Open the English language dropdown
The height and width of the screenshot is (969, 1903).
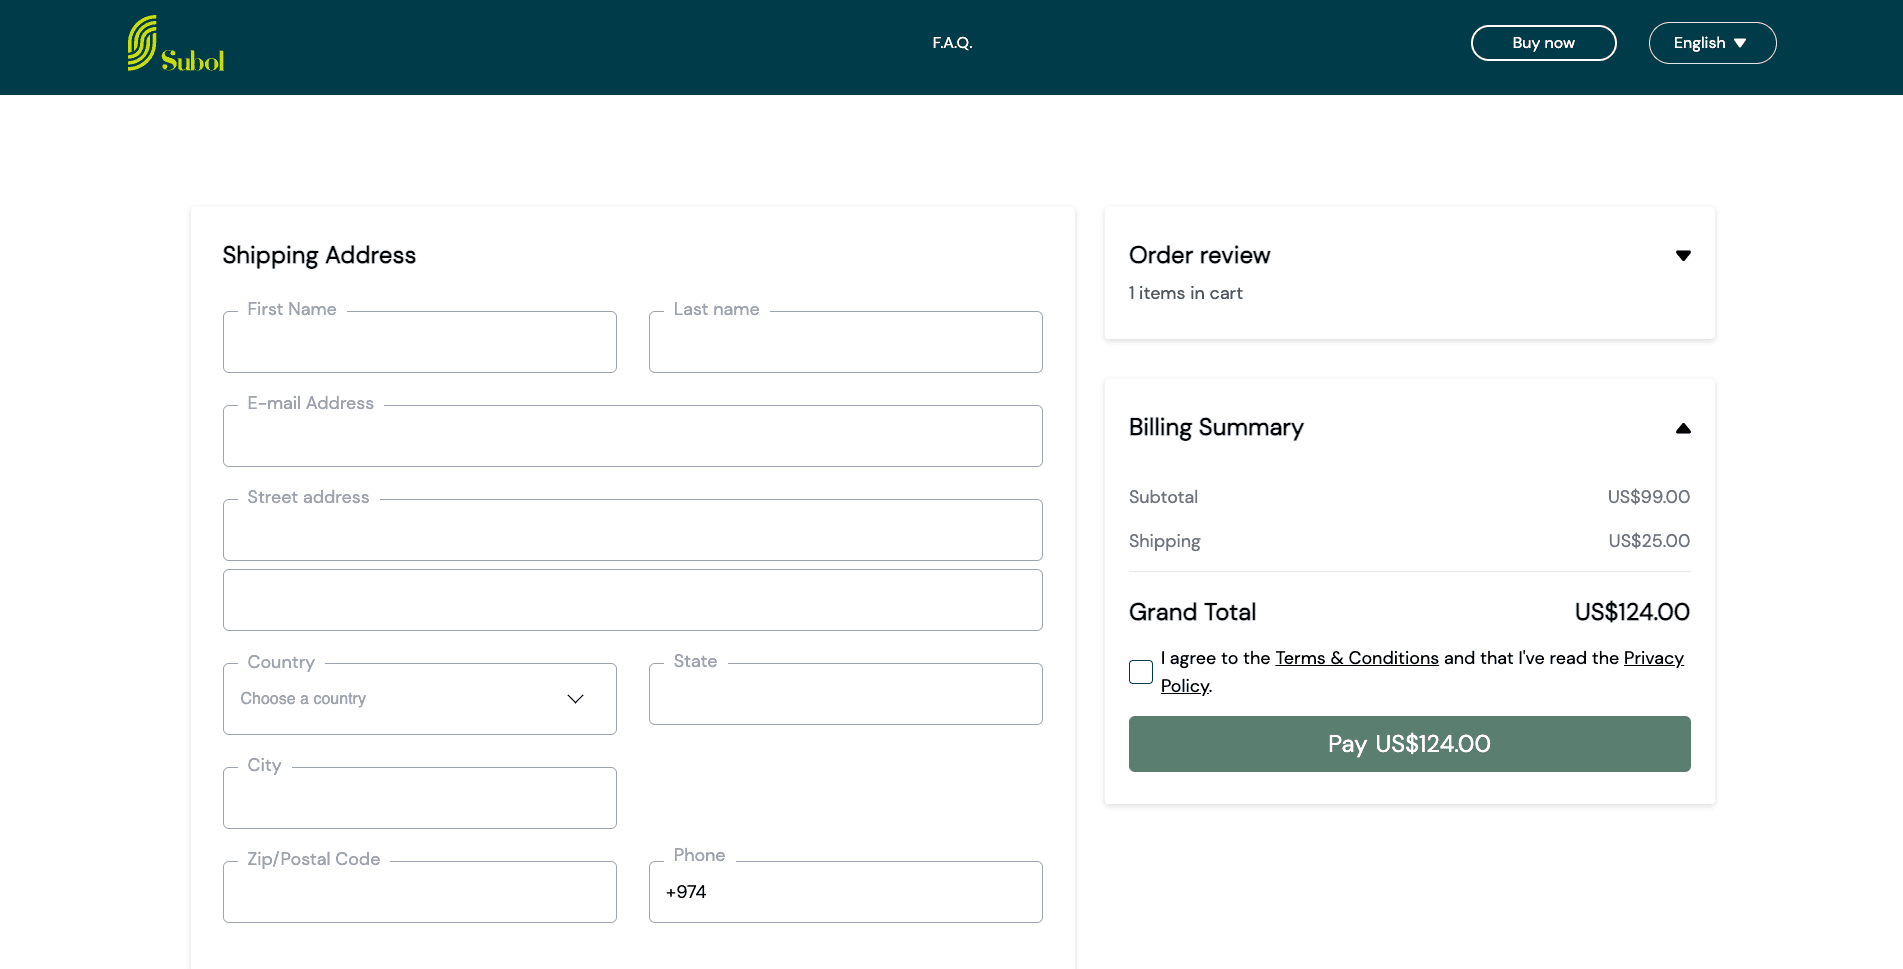(x=1711, y=43)
